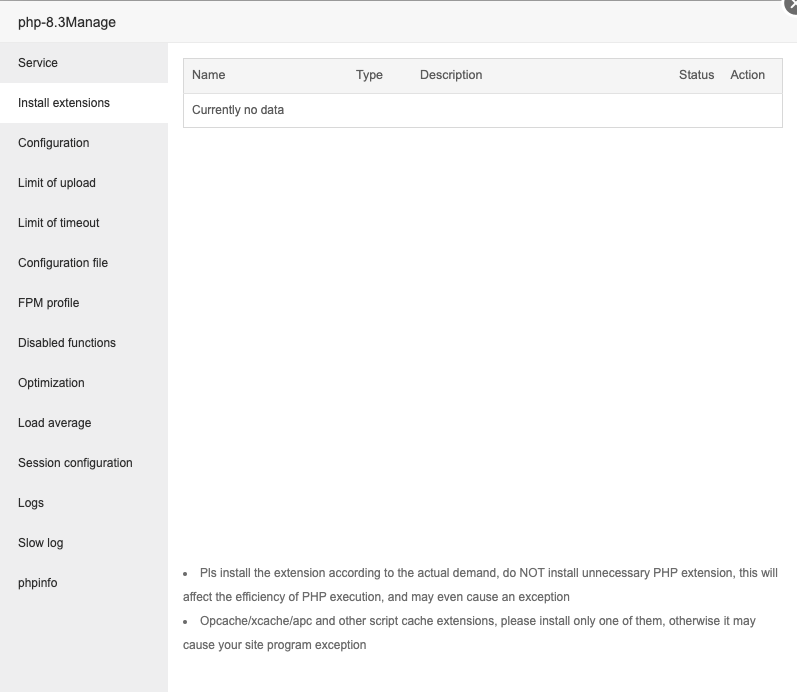Open the phpinfo tab
Screen dimensions: 797x692
[x=38, y=583]
